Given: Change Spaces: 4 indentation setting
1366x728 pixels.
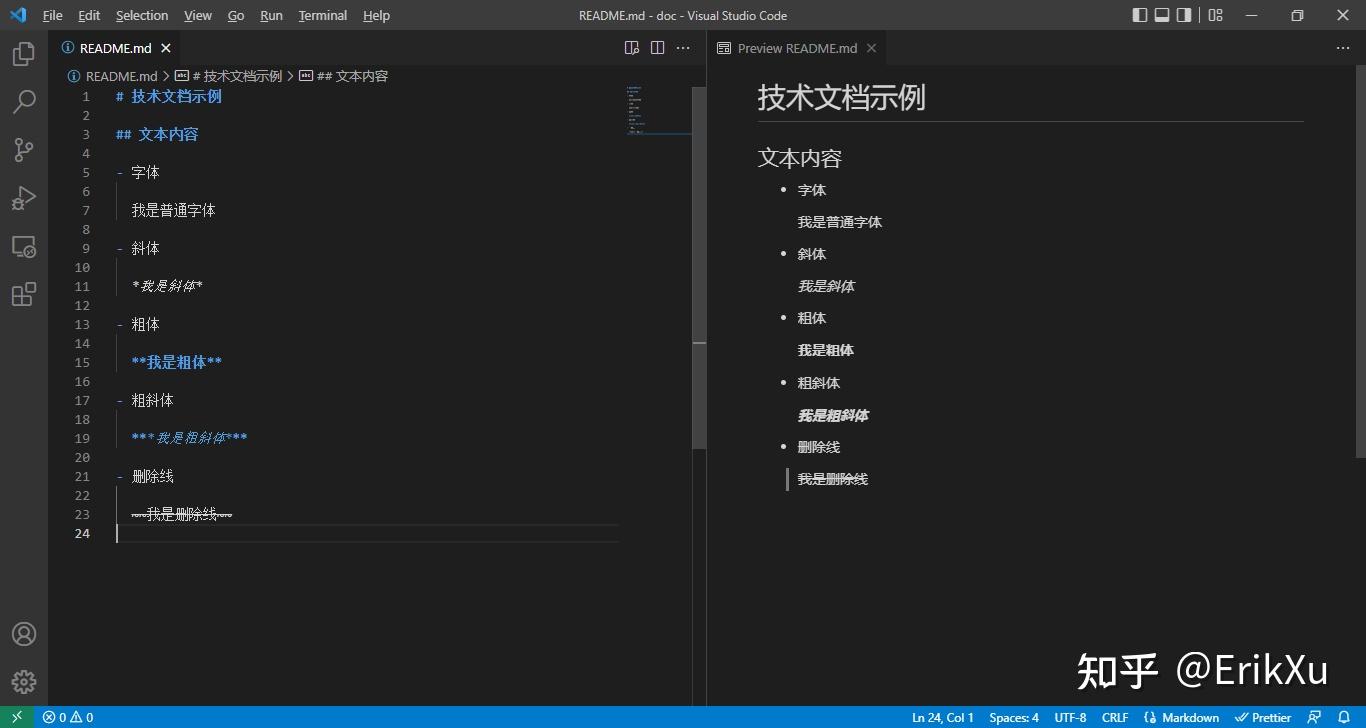Looking at the screenshot, I should pyautogui.click(x=1014, y=717).
